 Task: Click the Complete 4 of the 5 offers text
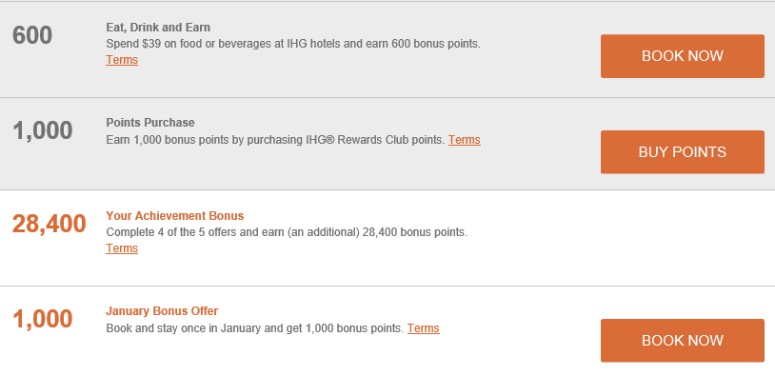tap(287, 232)
